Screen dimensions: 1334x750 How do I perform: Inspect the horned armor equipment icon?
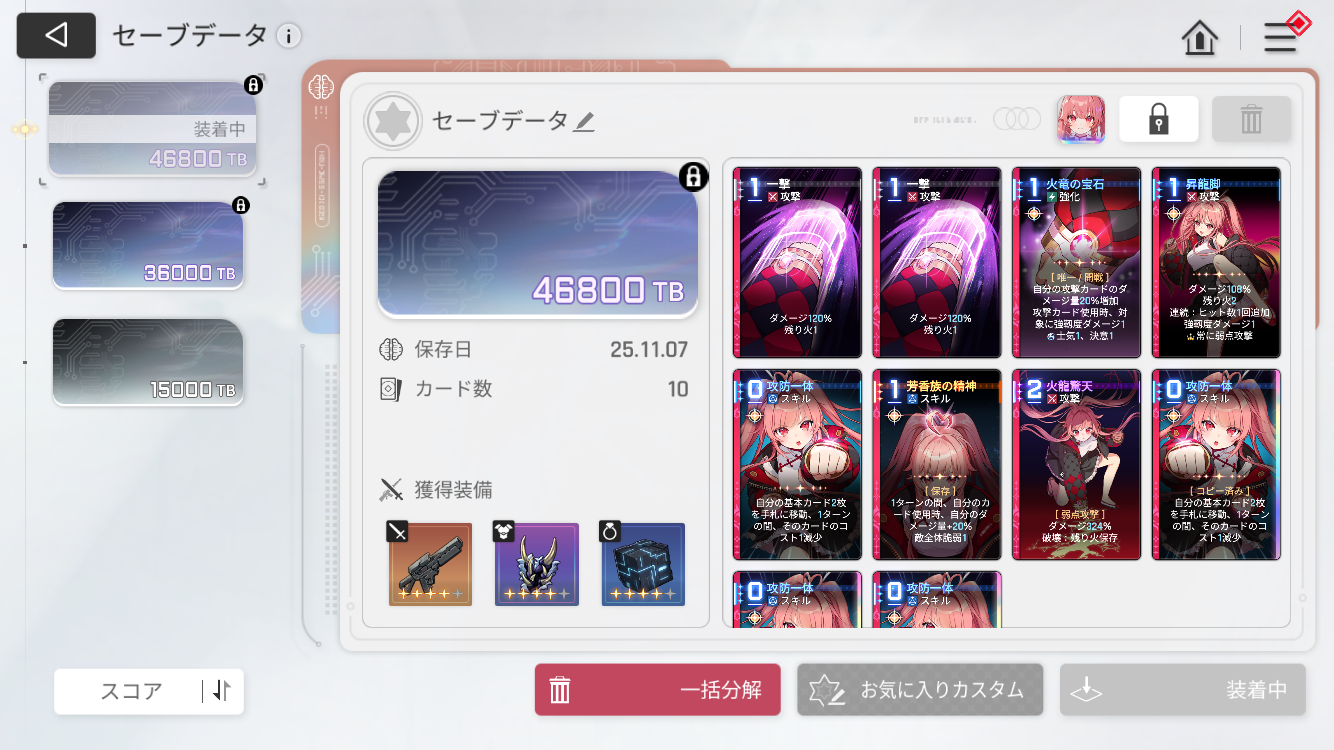pos(537,564)
